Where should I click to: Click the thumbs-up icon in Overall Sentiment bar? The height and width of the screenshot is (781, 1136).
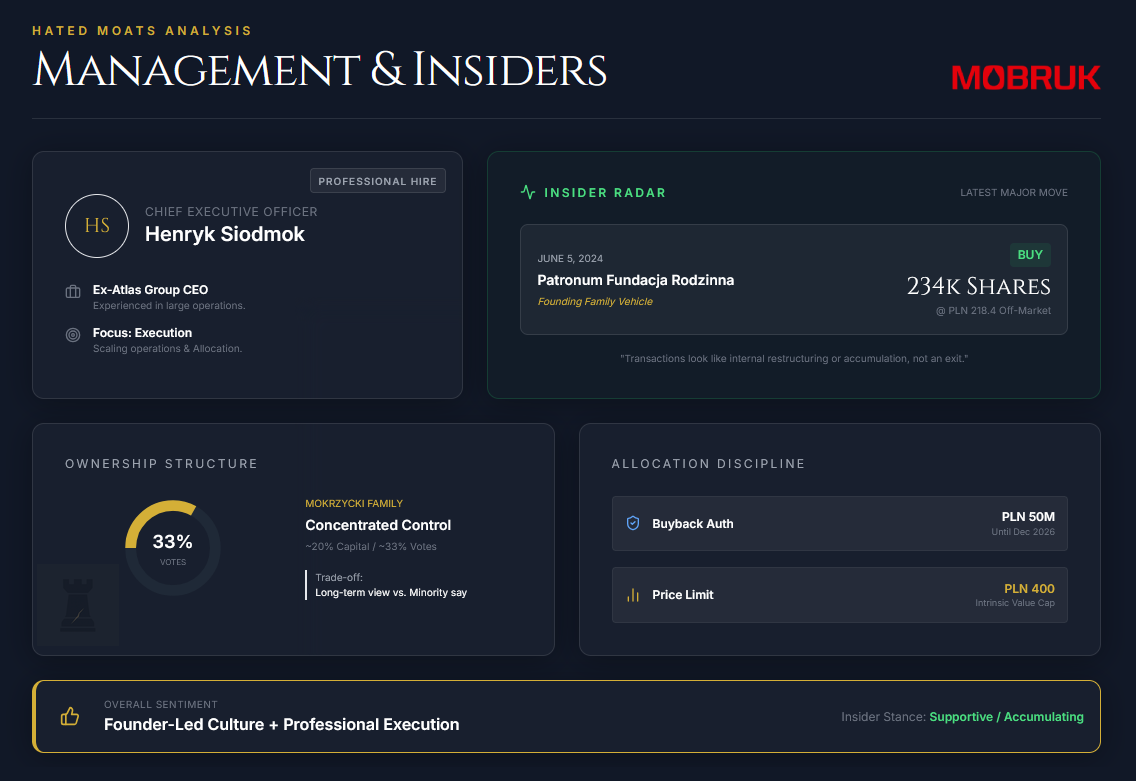pyautogui.click(x=70, y=717)
